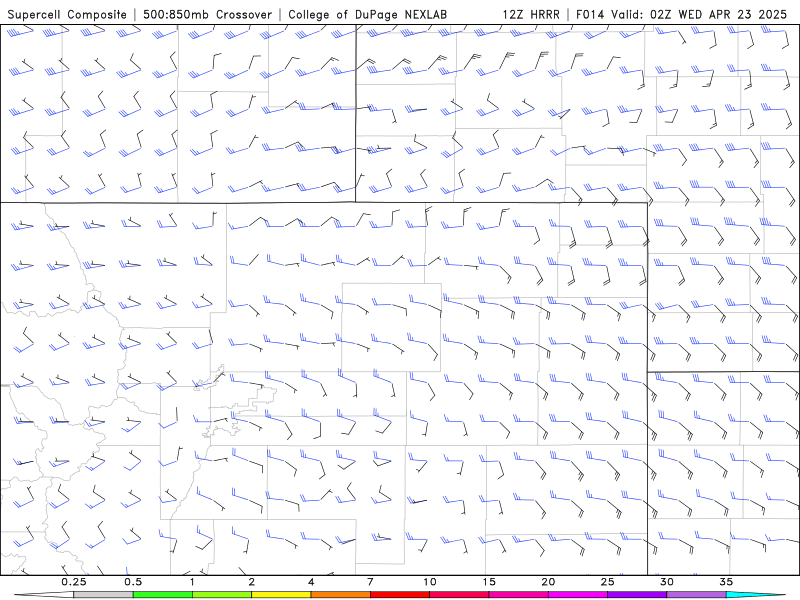This screenshot has width=800, height=600.
Task: Pick the magenta segment between 20 and 25
Action: pos(578,595)
